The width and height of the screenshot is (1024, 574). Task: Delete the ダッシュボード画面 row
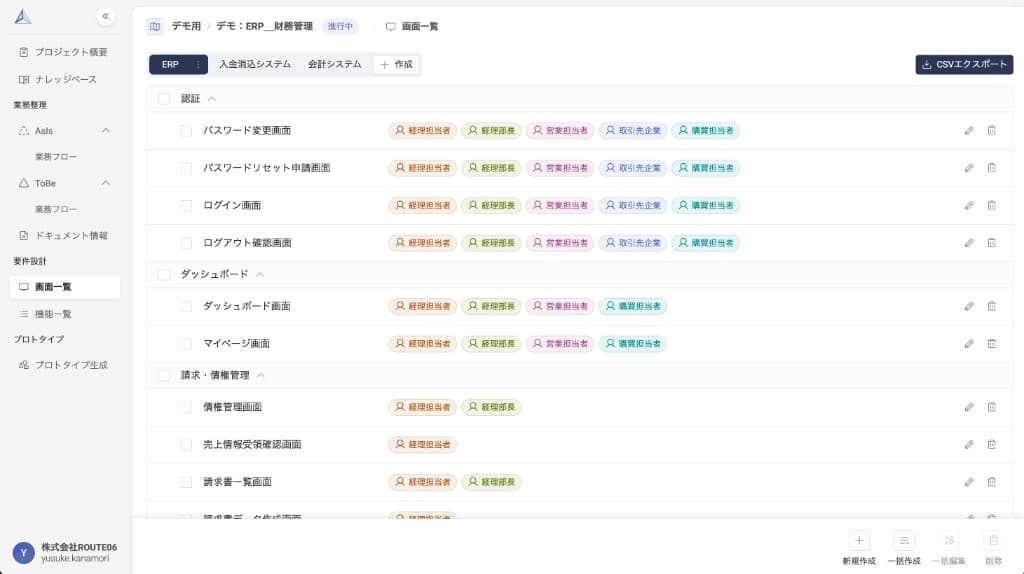click(x=991, y=306)
